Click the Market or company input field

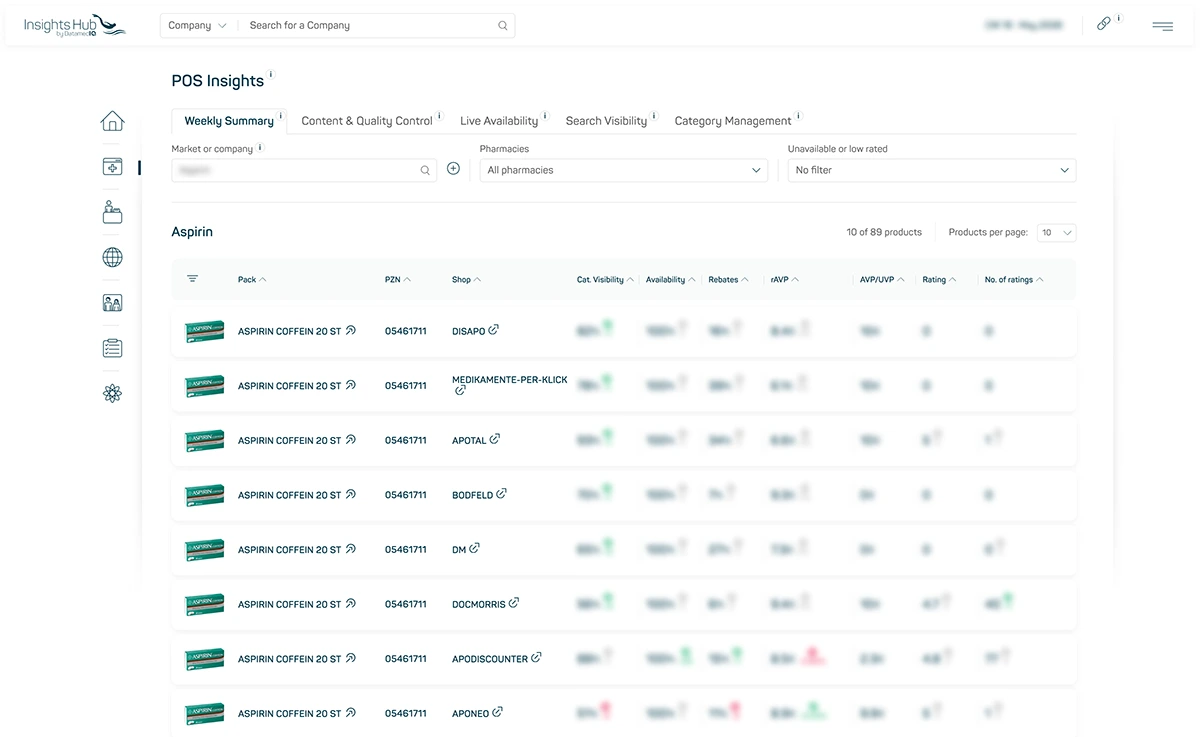pyautogui.click(x=304, y=170)
